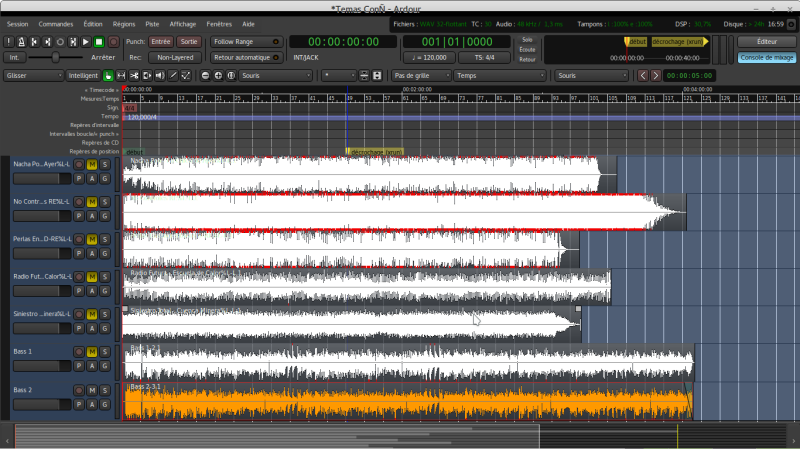800x449 pixels.
Task: Toggle Follow Range option
Action: [x=246, y=42]
